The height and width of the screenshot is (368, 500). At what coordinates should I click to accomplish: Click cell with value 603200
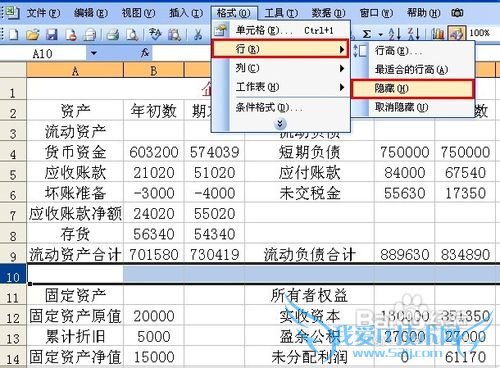coord(153,152)
